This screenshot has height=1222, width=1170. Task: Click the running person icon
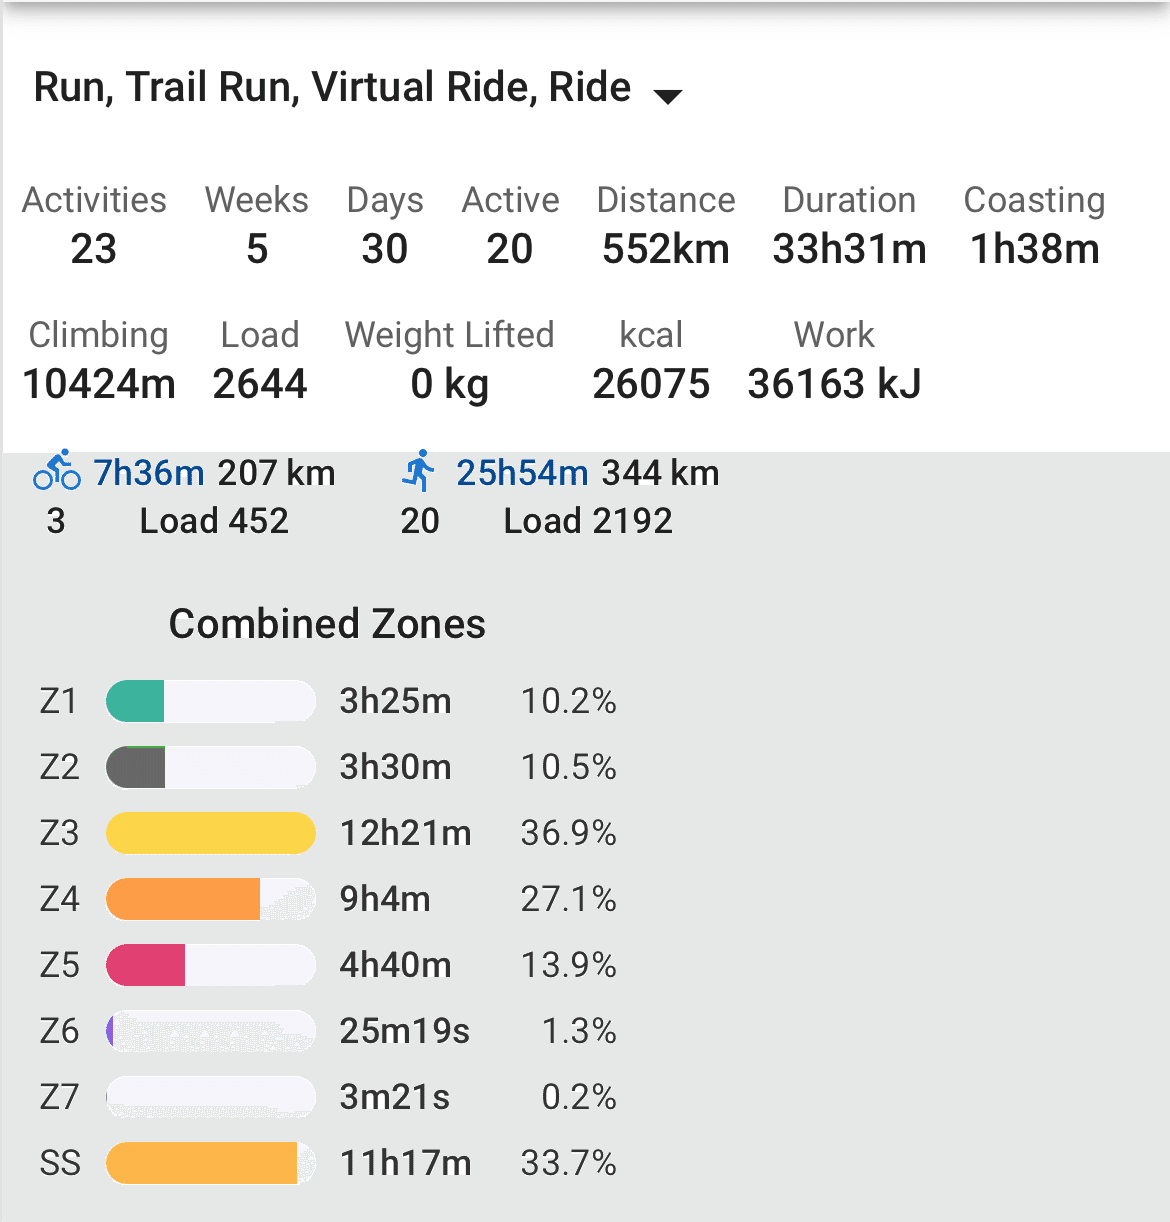[420, 471]
